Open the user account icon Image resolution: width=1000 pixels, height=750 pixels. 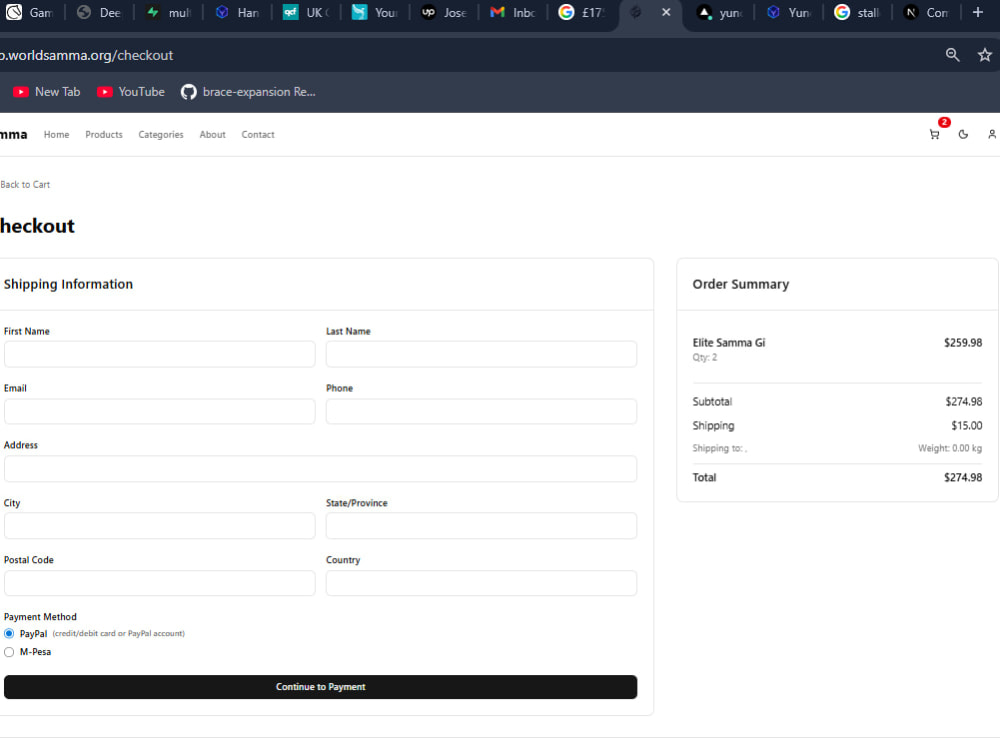point(992,135)
